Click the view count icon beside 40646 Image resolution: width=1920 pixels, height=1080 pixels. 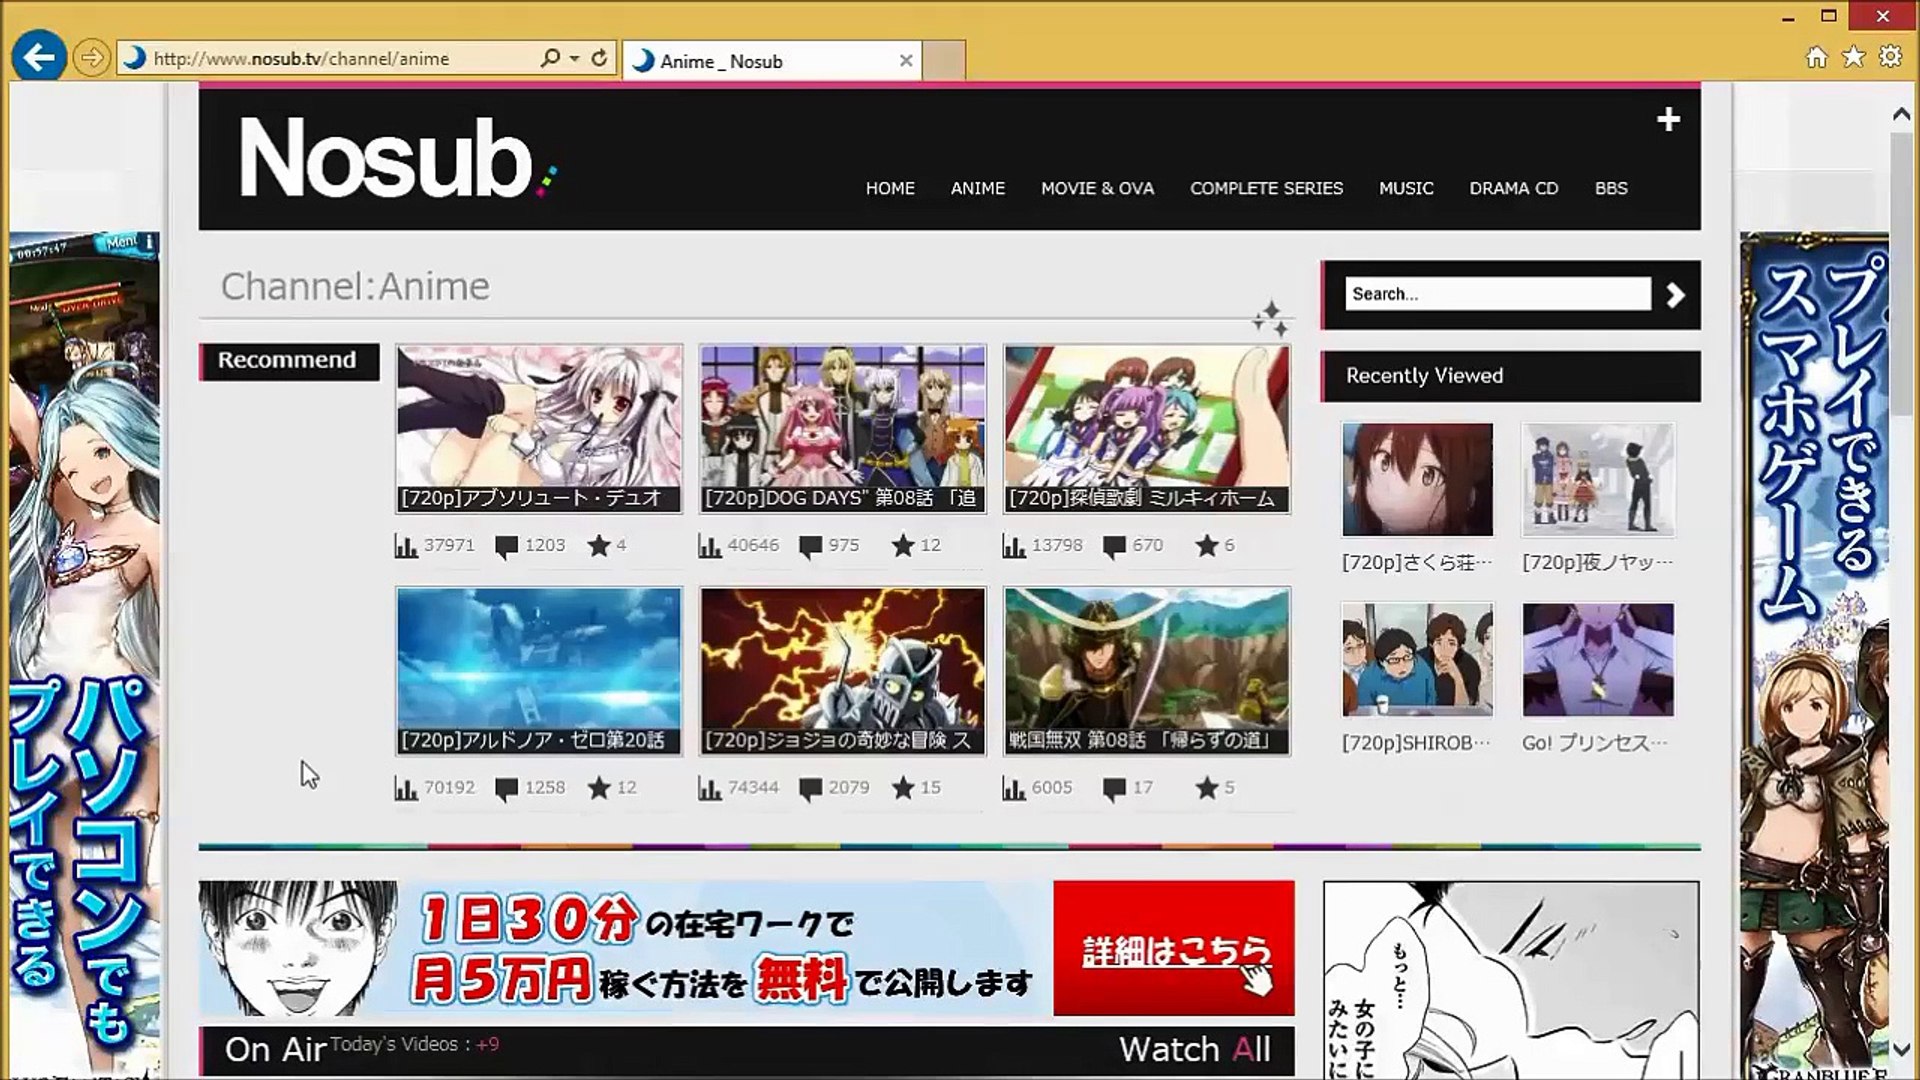[710, 546]
